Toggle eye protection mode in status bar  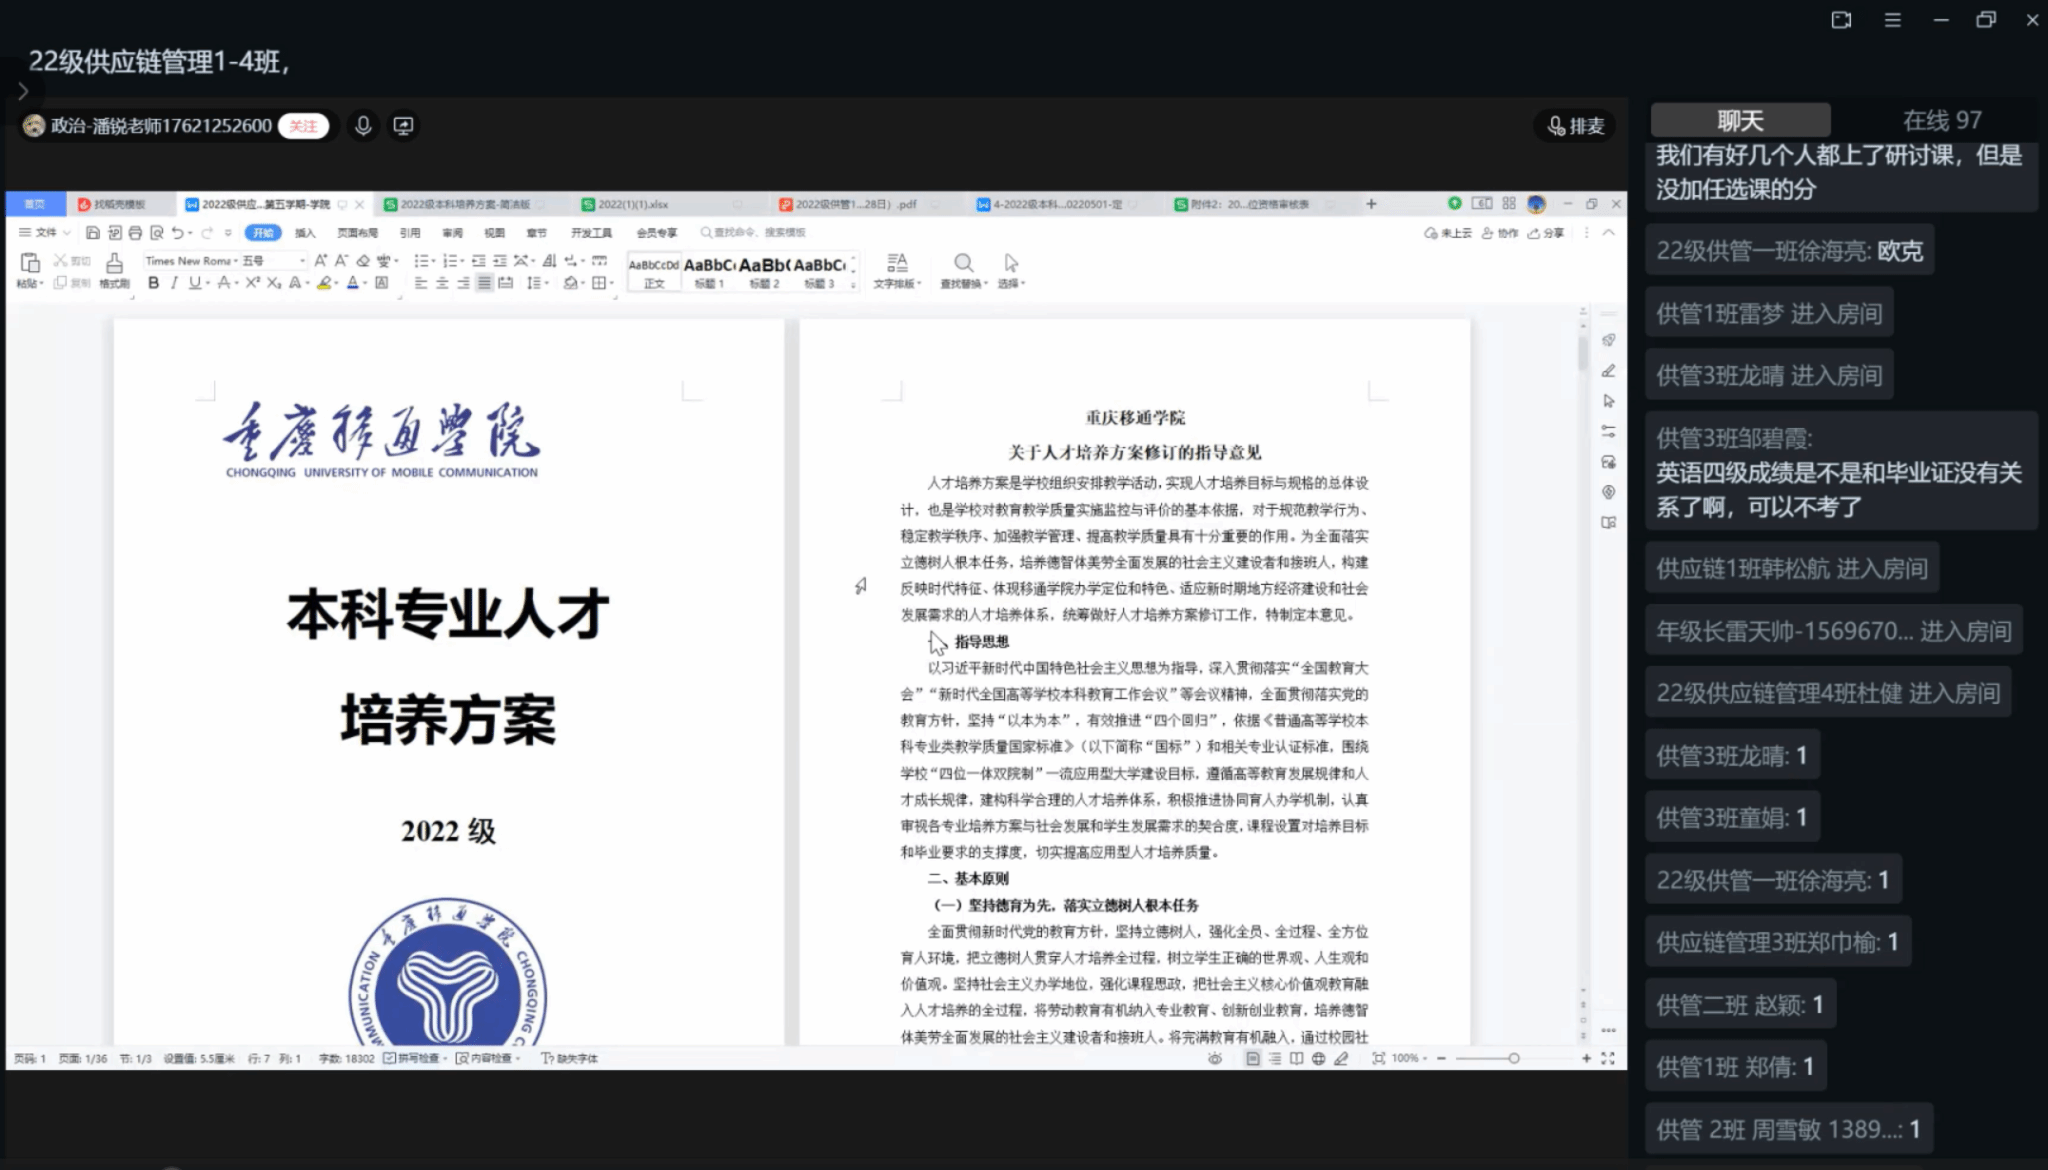pos(1215,1058)
